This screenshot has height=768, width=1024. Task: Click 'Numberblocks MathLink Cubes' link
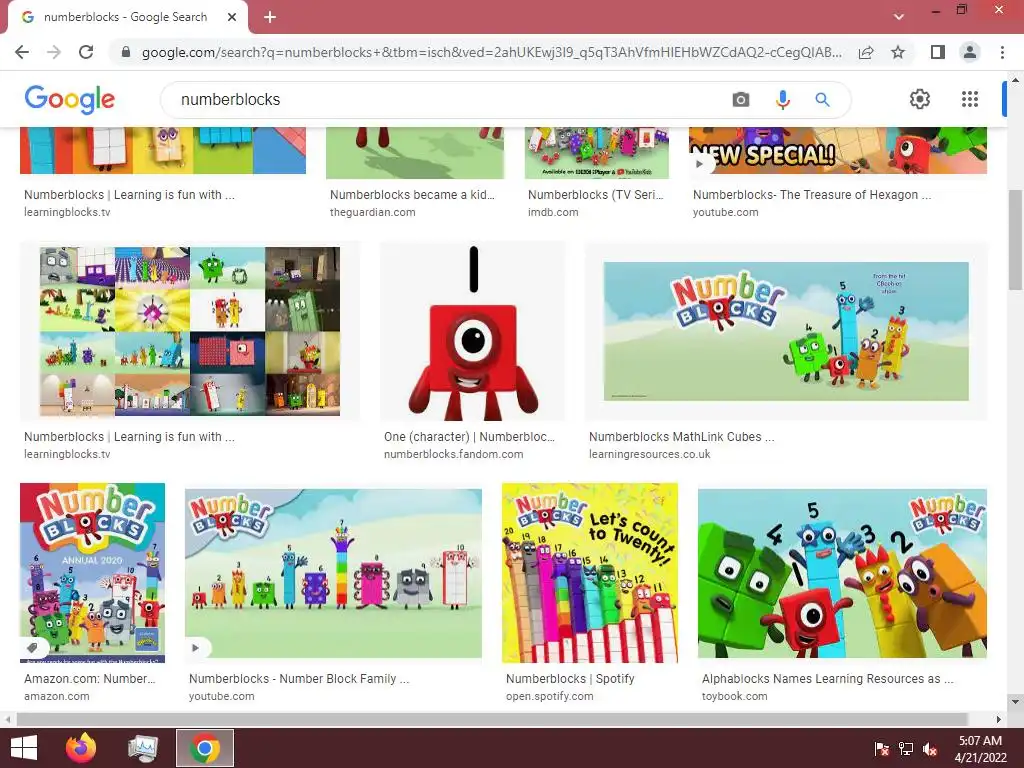(x=682, y=437)
